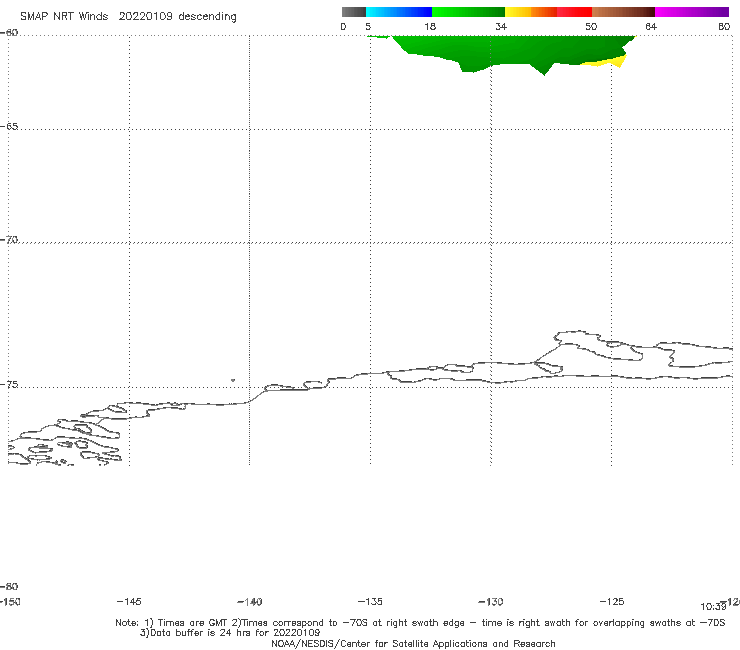Click the latitude label '-75'

pos(9,385)
